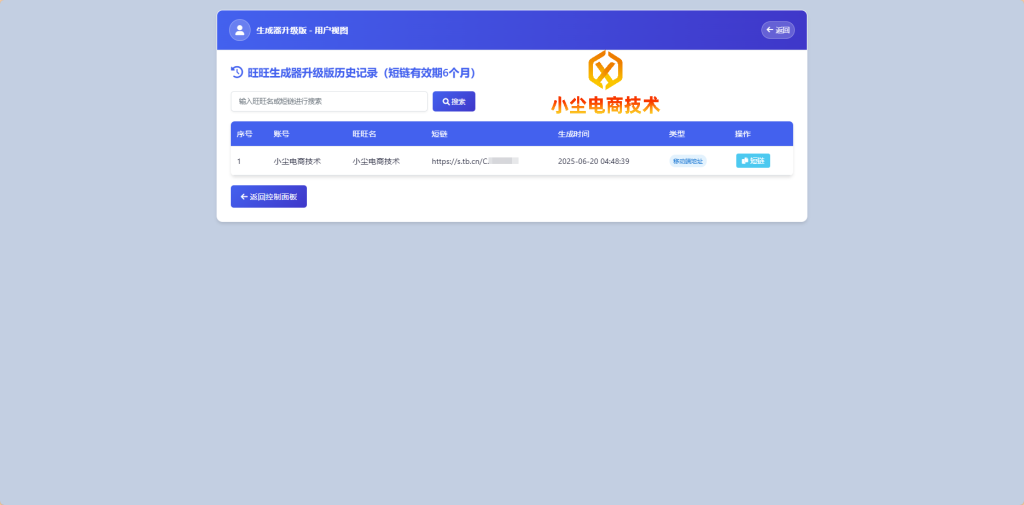Click the orange 小尘电商技术 watermark text
Viewport: 1024px width, 505px height.
click(605, 104)
